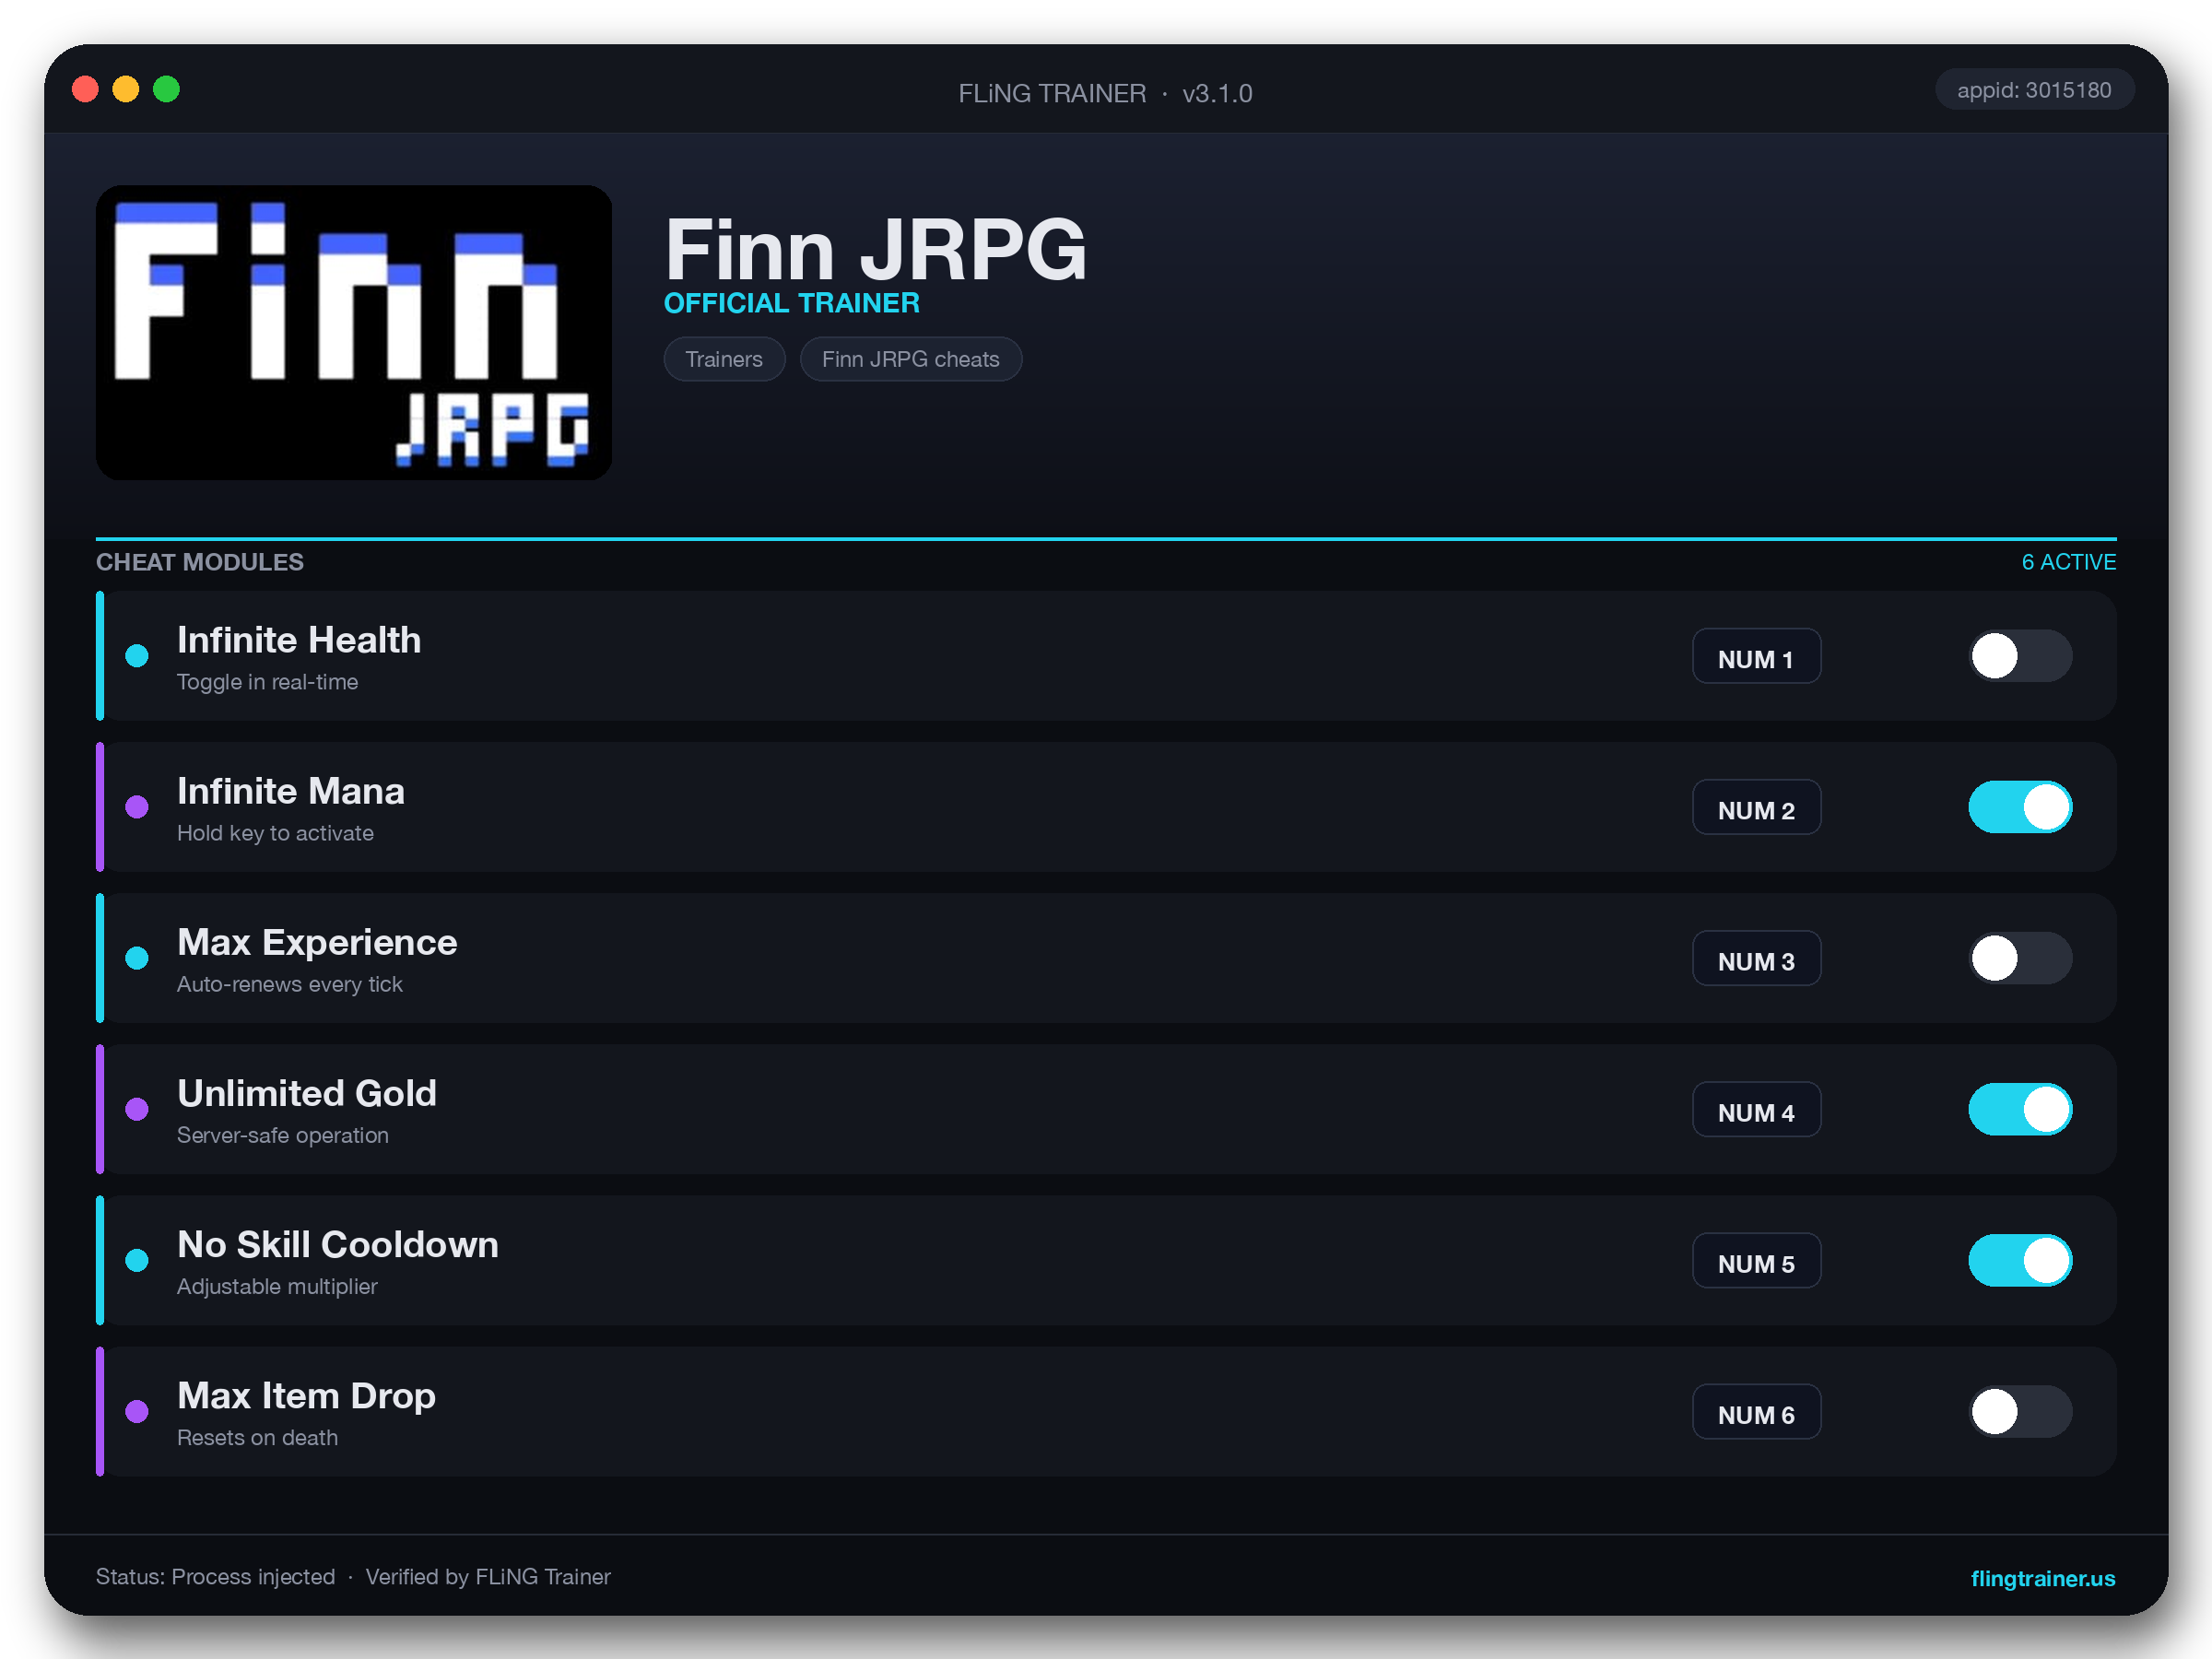The width and height of the screenshot is (2212, 1659).
Task: Click the purple dot beside Unlimited Gold
Action: click(x=137, y=1109)
